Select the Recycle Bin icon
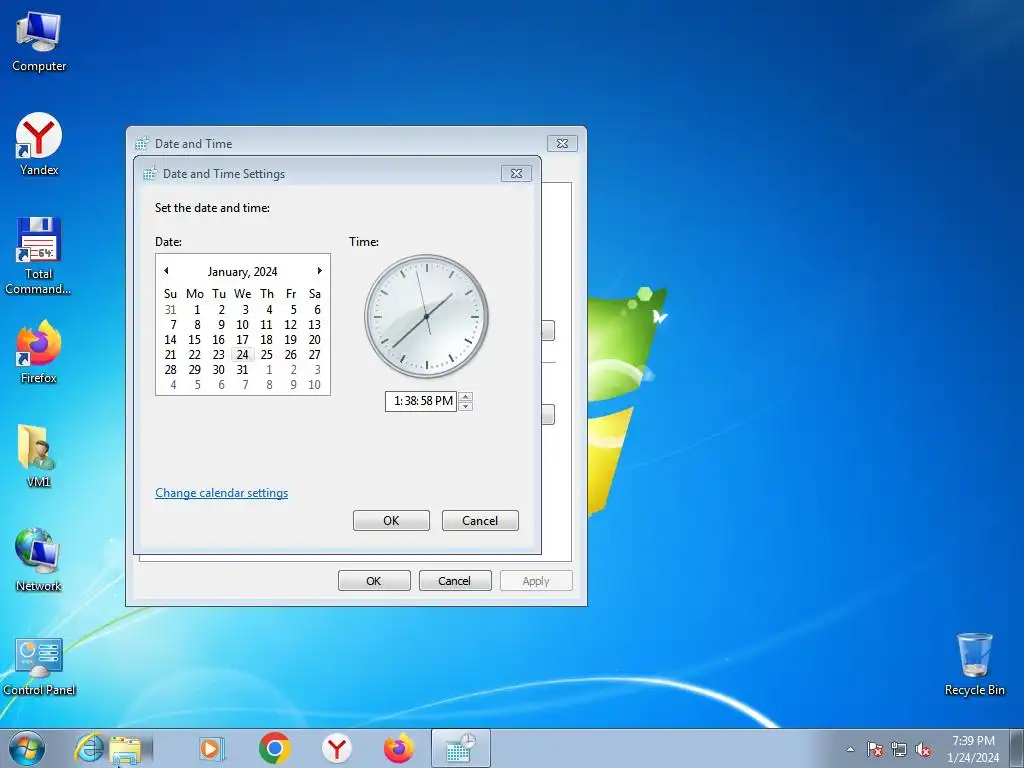 click(974, 664)
